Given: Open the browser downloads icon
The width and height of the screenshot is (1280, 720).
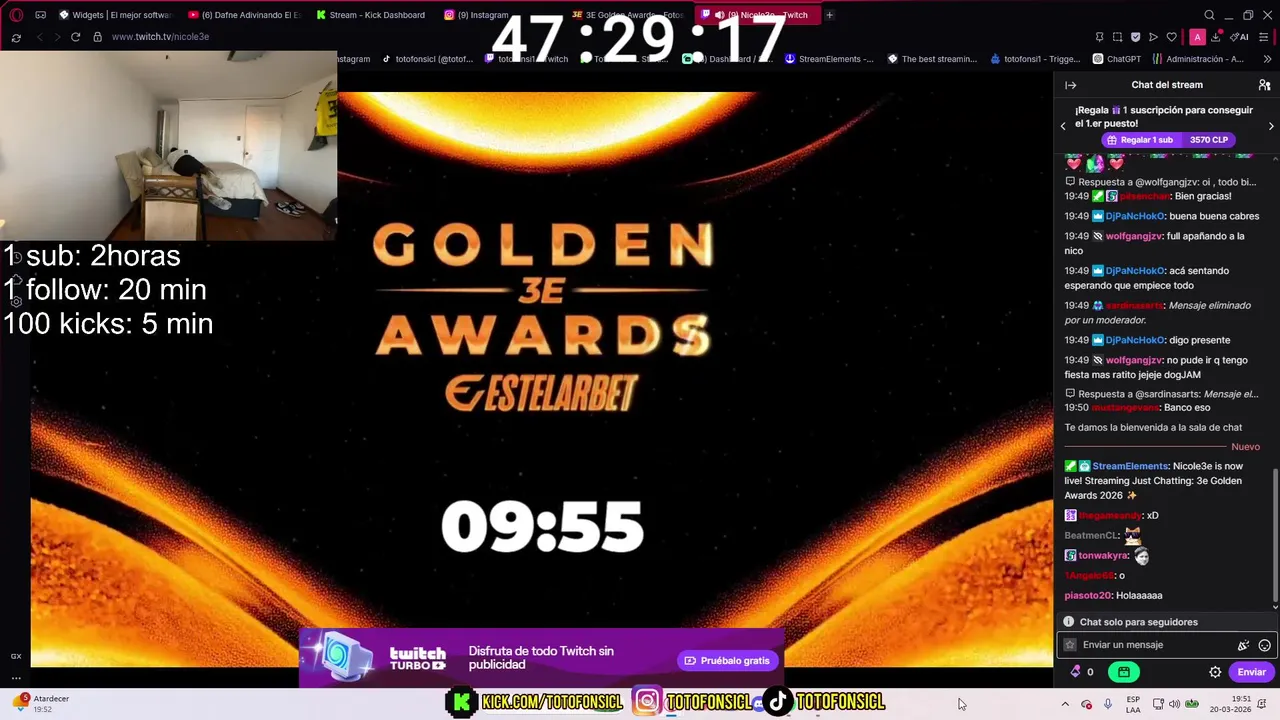Looking at the screenshot, I should coord(1215,37).
